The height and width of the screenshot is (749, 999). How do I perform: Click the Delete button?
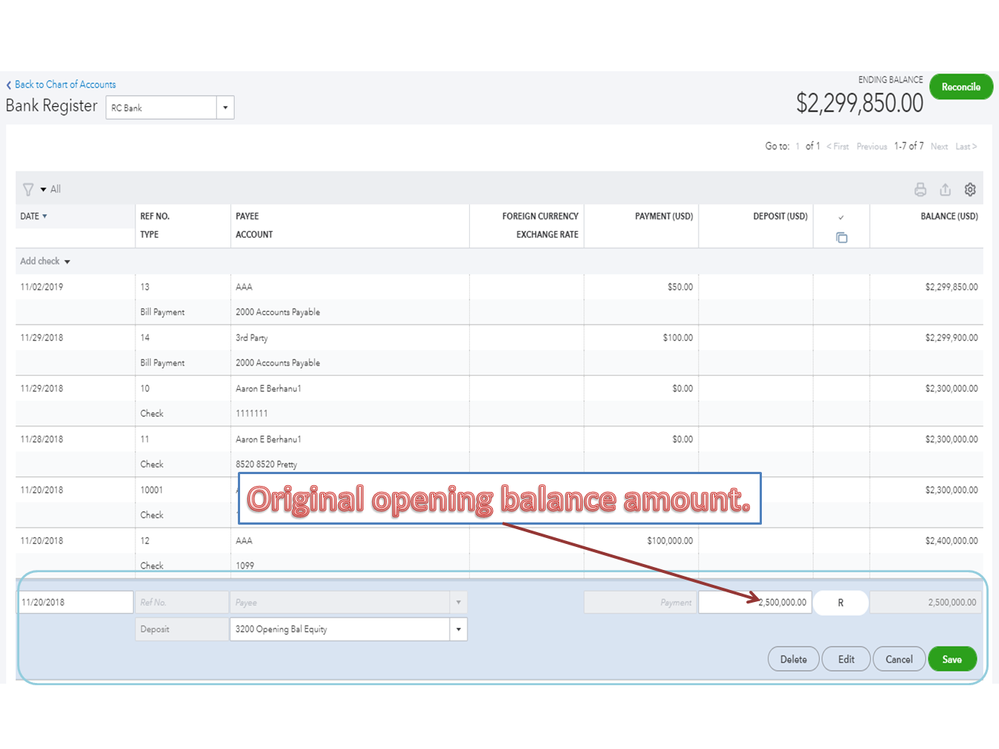(793, 659)
